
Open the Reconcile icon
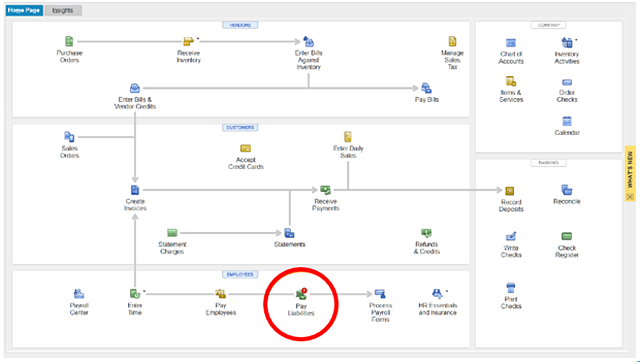coord(567,190)
